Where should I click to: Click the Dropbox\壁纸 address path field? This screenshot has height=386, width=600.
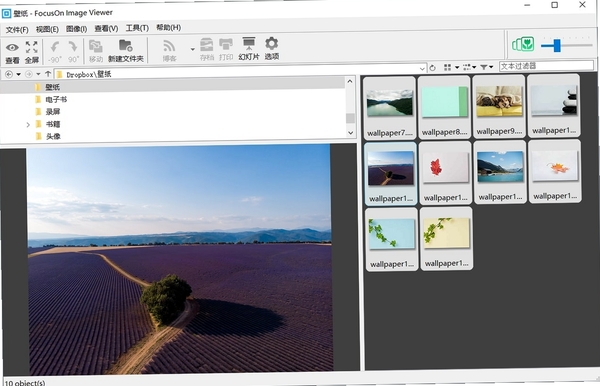240,72
